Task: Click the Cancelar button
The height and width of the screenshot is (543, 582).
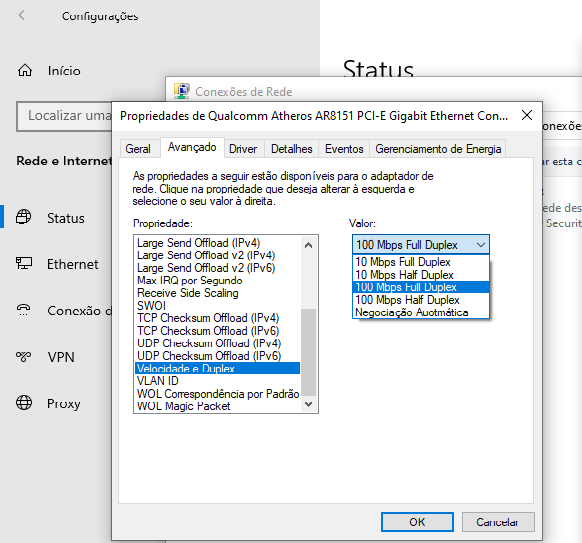Action: pyautogui.click(x=498, y=522)
